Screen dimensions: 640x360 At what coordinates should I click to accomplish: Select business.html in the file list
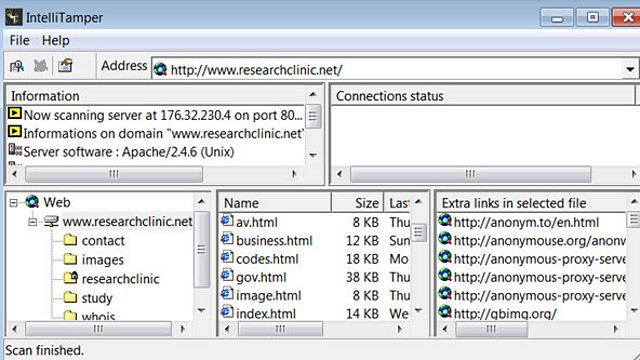[x=274, y=240]
